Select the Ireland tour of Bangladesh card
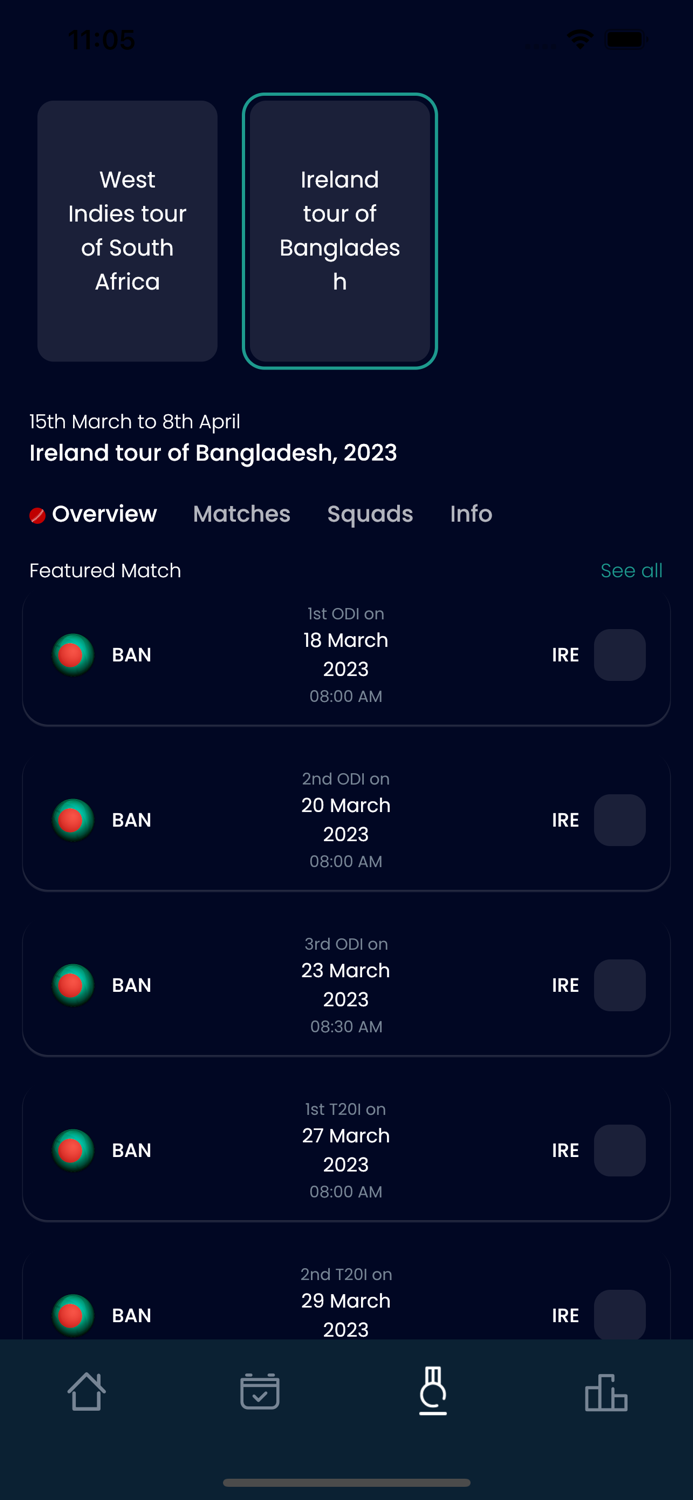The width and height of the screenshot is (693, 1500). pos(340,230)
